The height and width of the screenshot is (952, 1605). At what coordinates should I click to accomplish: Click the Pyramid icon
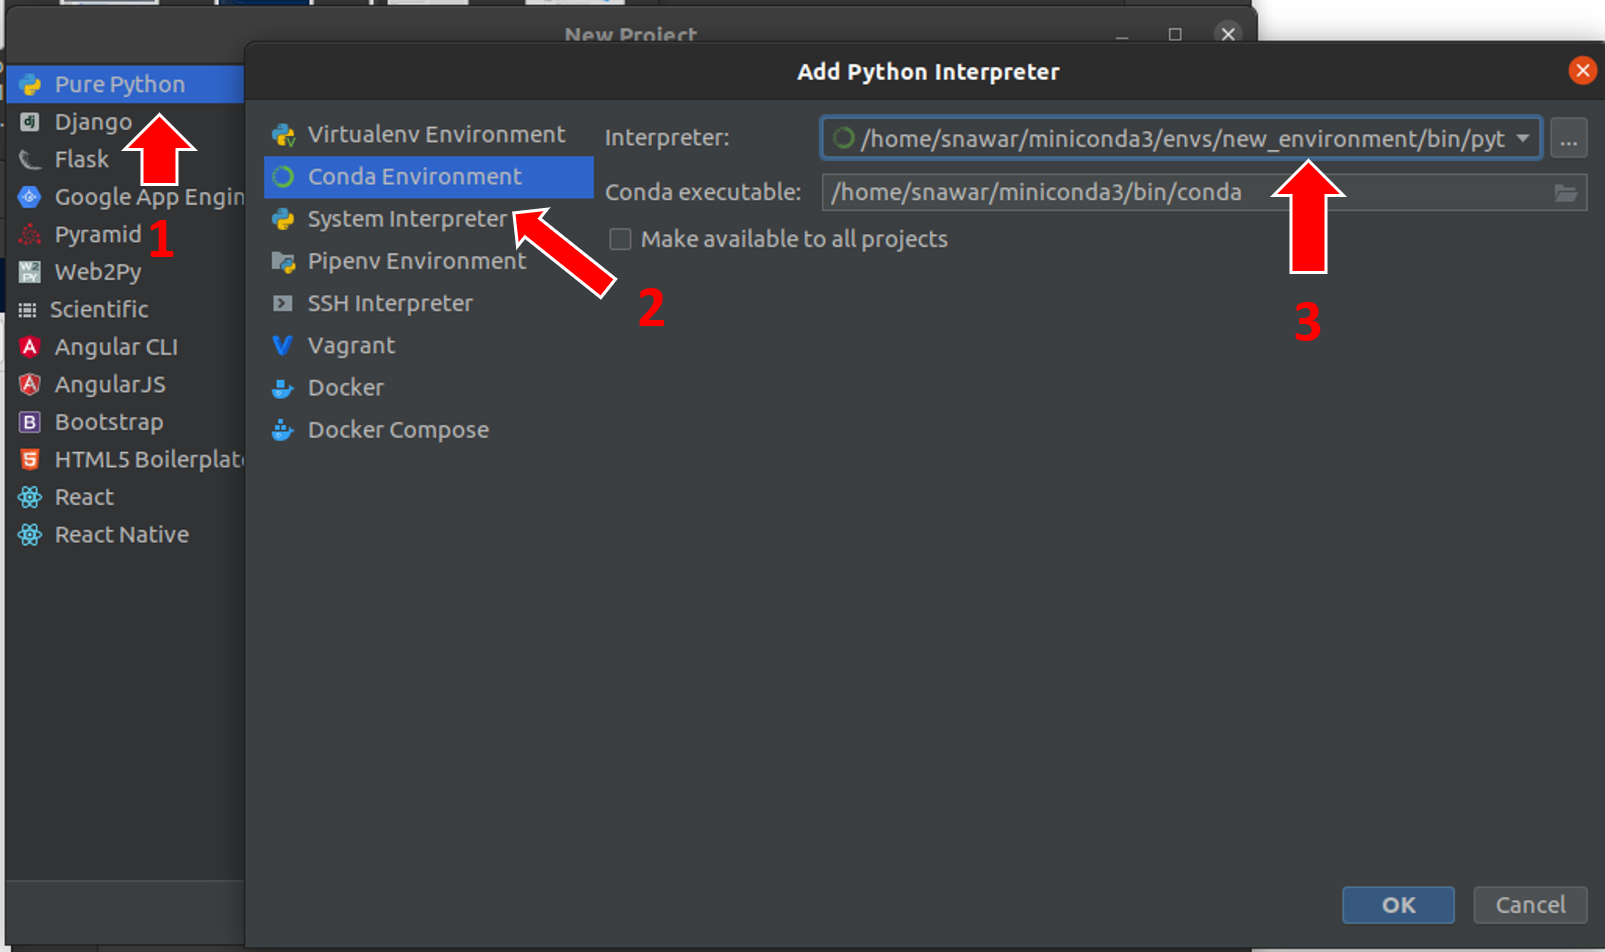pyautogui.click(x=30, y=235)
